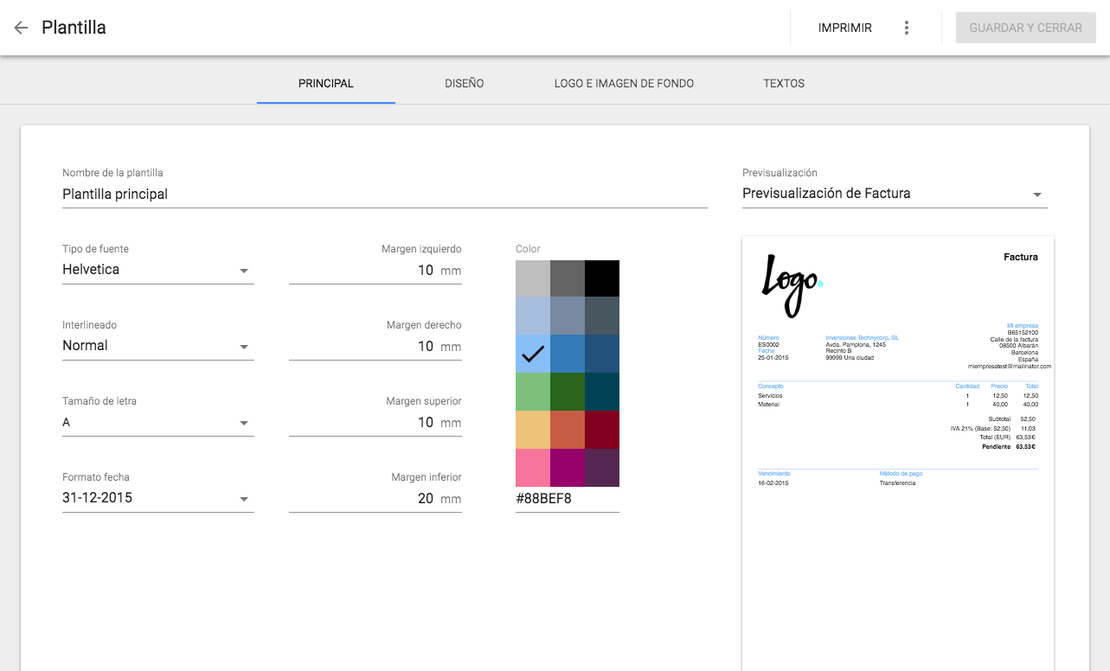
Task: Edit the Margen izquierdo value
Action: pos(375,270)
